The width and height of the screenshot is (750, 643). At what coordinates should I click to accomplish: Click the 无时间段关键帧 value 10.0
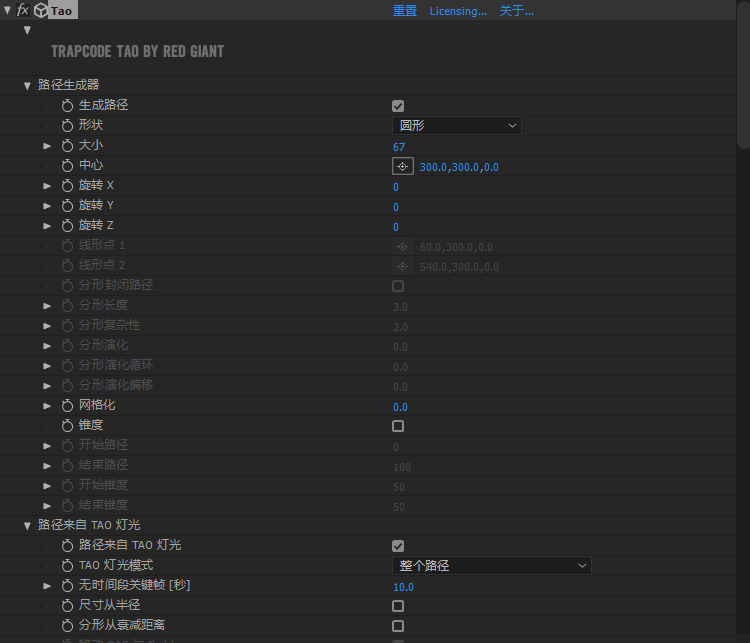pos(403,587)
